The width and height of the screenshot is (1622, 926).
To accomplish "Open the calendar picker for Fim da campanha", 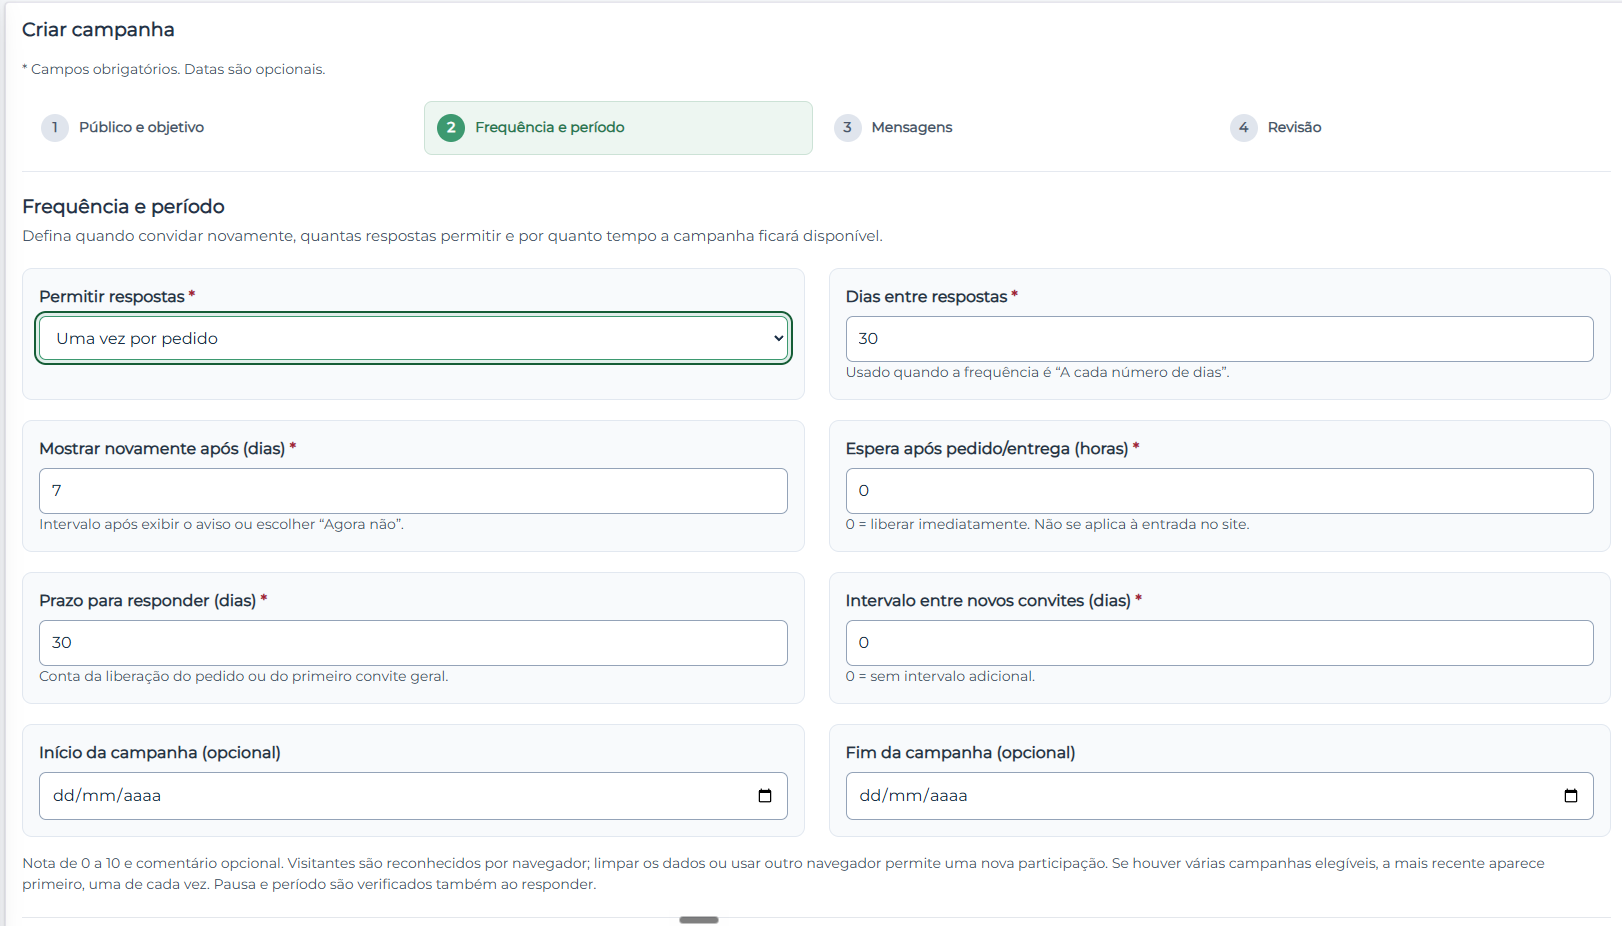I will [x=1571, y=796].
